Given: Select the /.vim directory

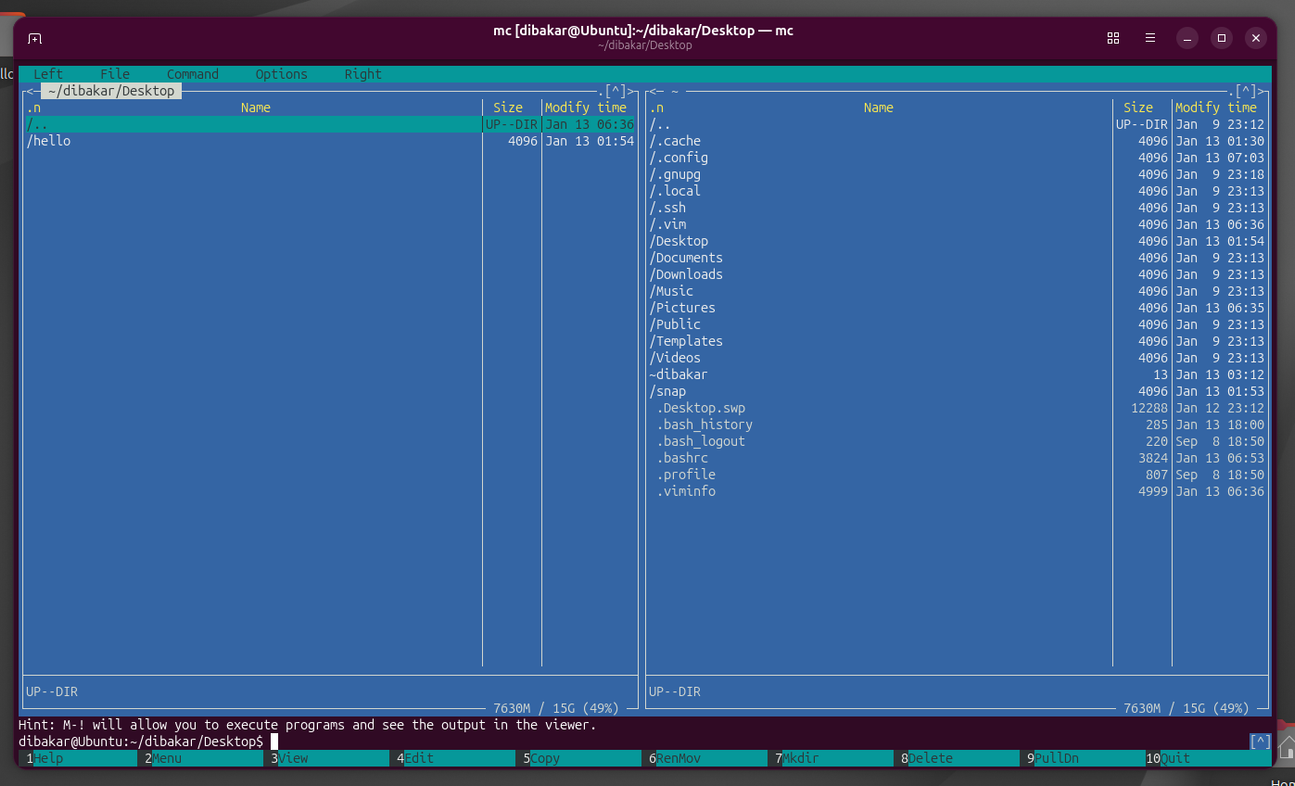Looking at the screenshot, I should (x=957, y=225).
